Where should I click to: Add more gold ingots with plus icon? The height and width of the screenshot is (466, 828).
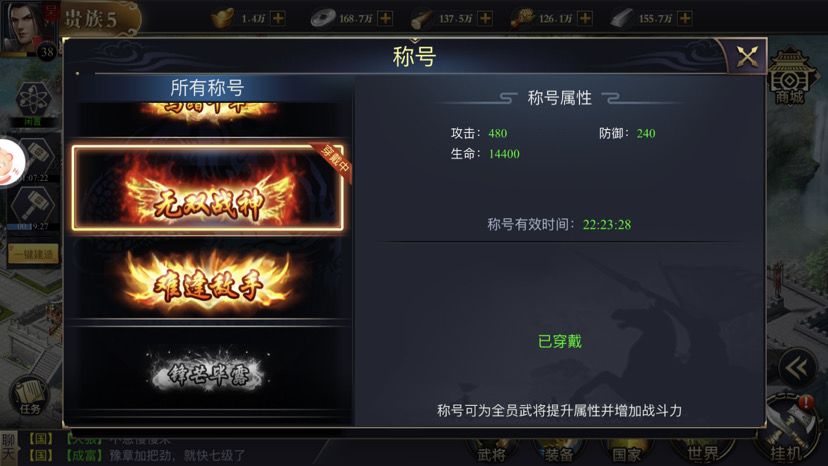tap(278, 18)
